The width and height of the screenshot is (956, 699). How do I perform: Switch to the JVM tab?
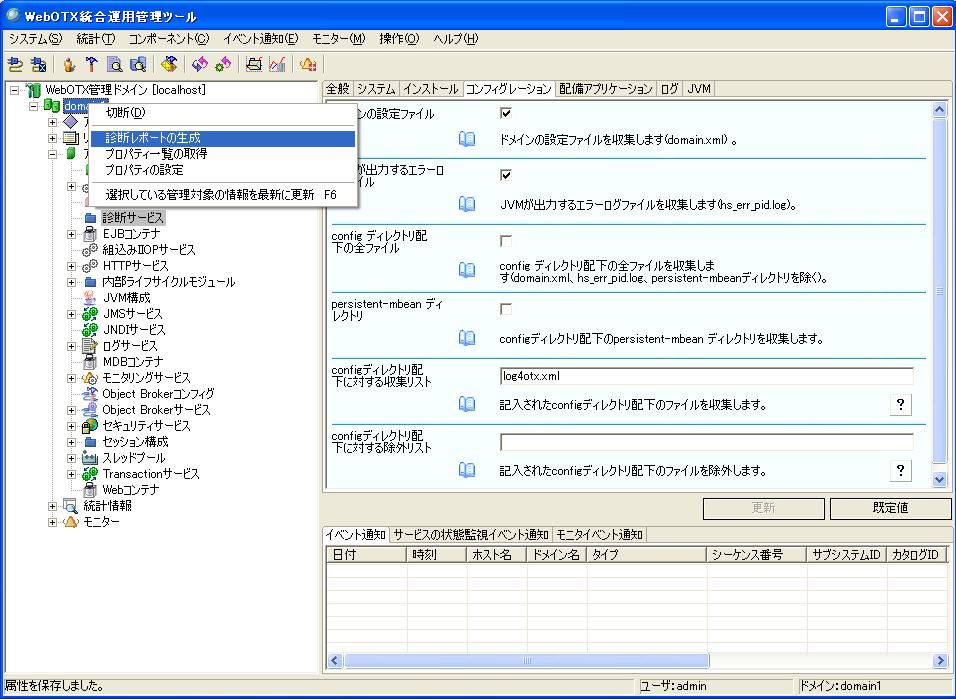(699, 89)
